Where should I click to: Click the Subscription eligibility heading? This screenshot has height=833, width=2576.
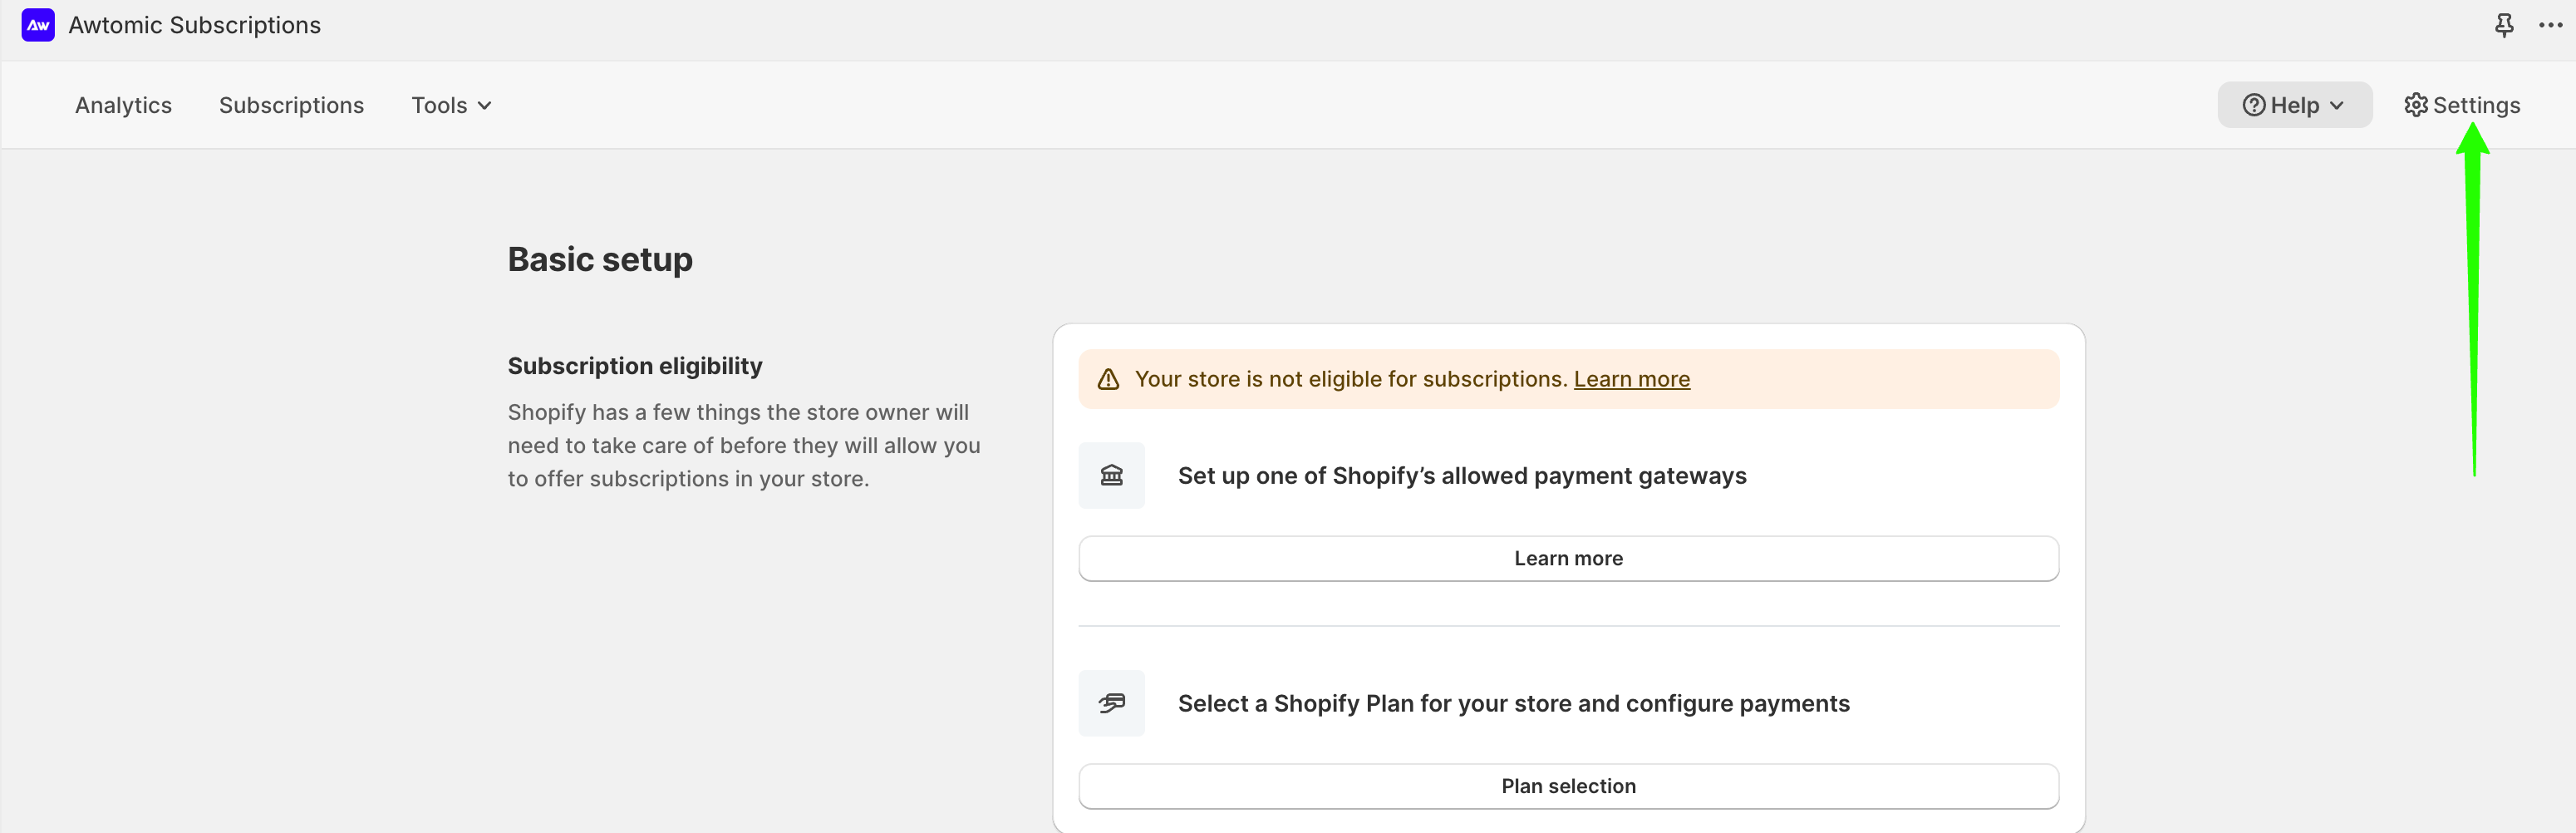[635, 366]
